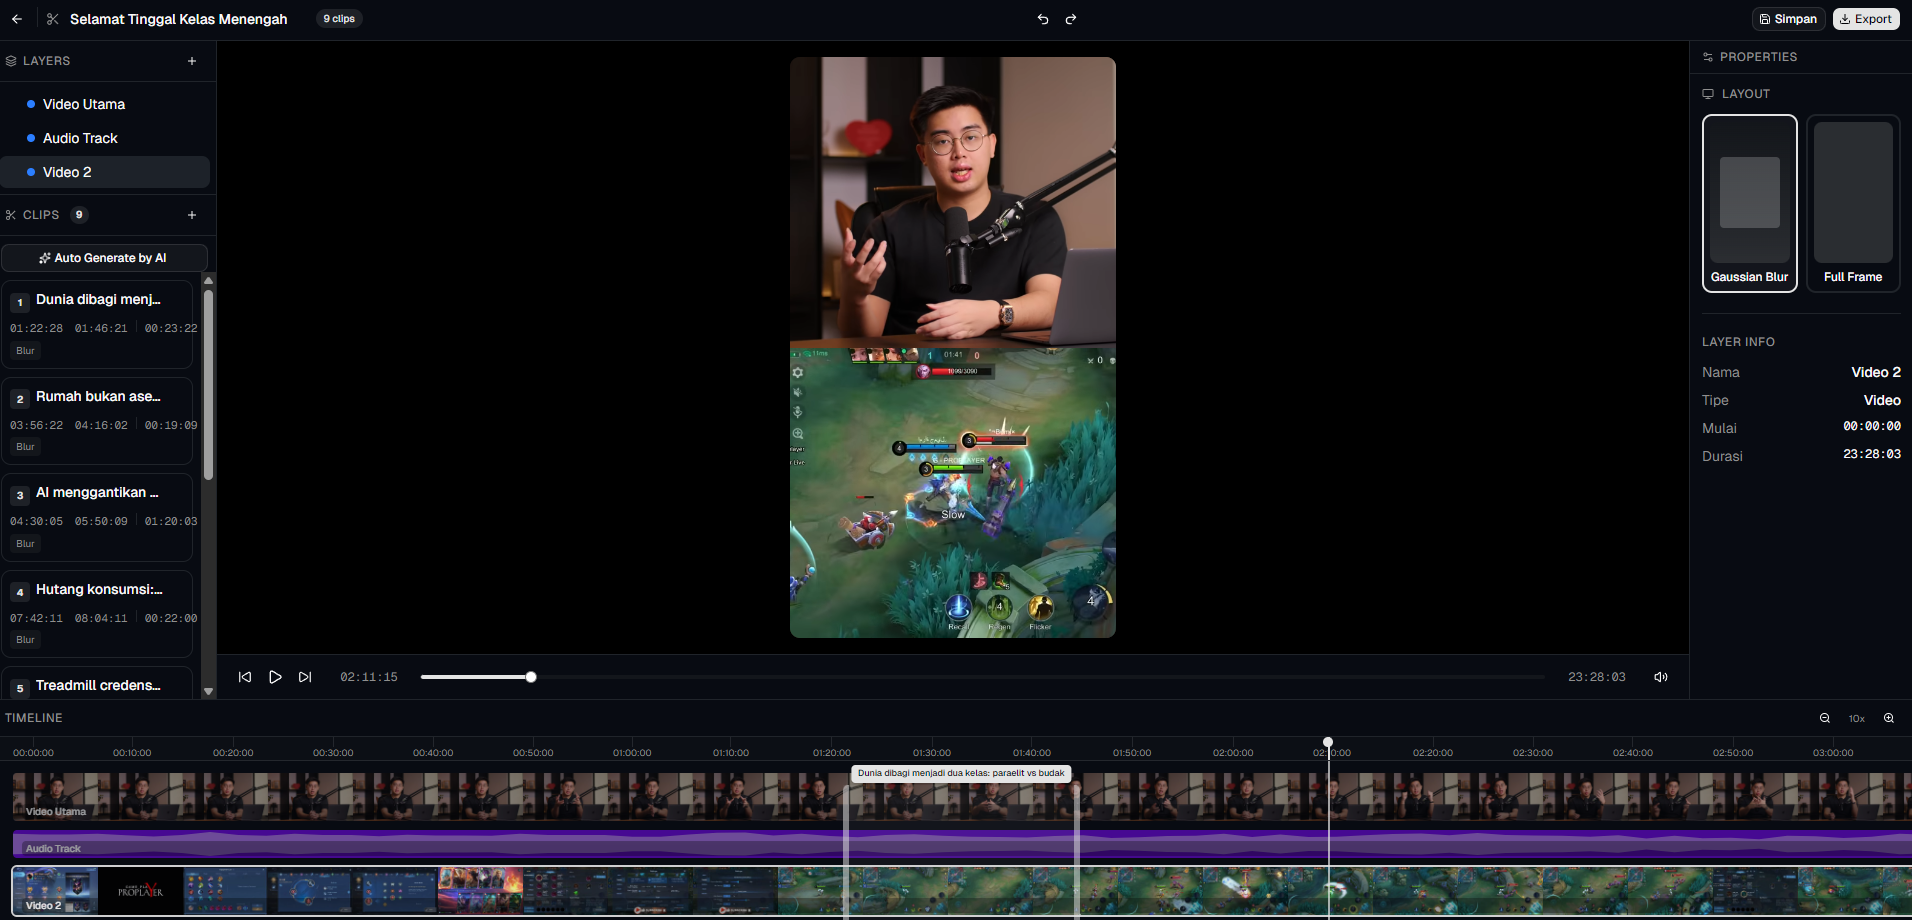Click the 10x zoom level label
Screen dimensions: 1912x920
(x=1857, y=719)
